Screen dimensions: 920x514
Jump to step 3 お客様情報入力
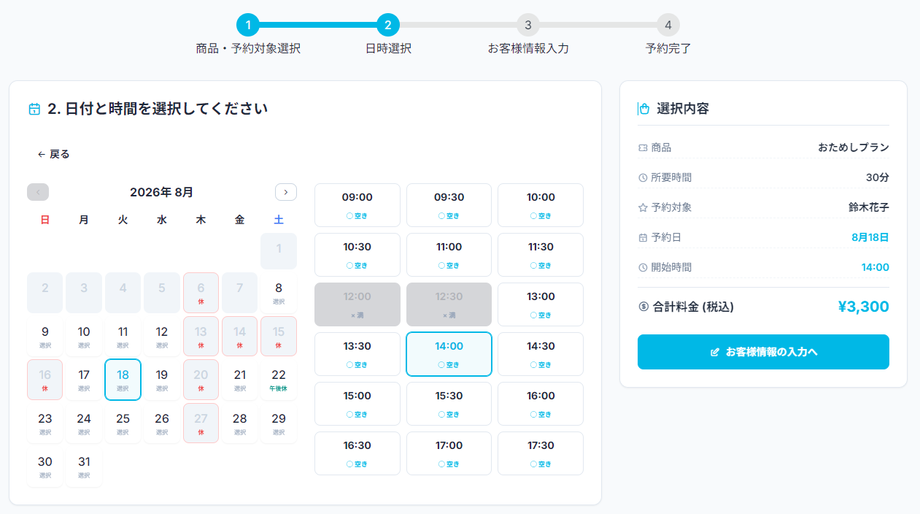[528, 25]
